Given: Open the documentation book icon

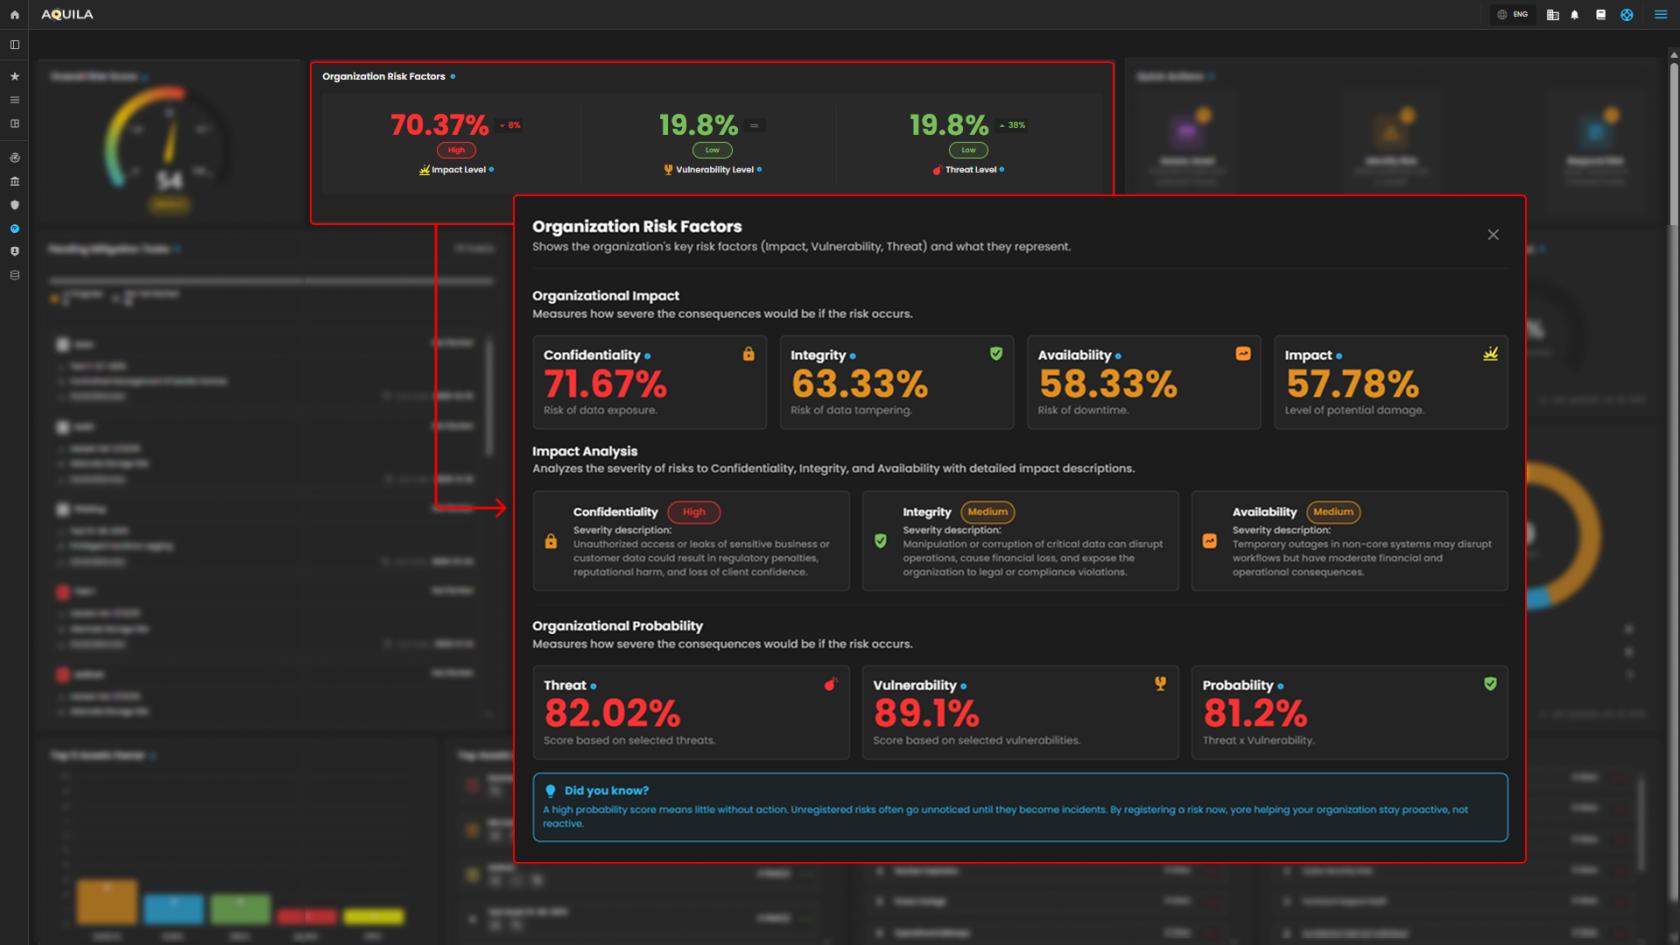Looking at the screenshot, I should [1600, 15].
